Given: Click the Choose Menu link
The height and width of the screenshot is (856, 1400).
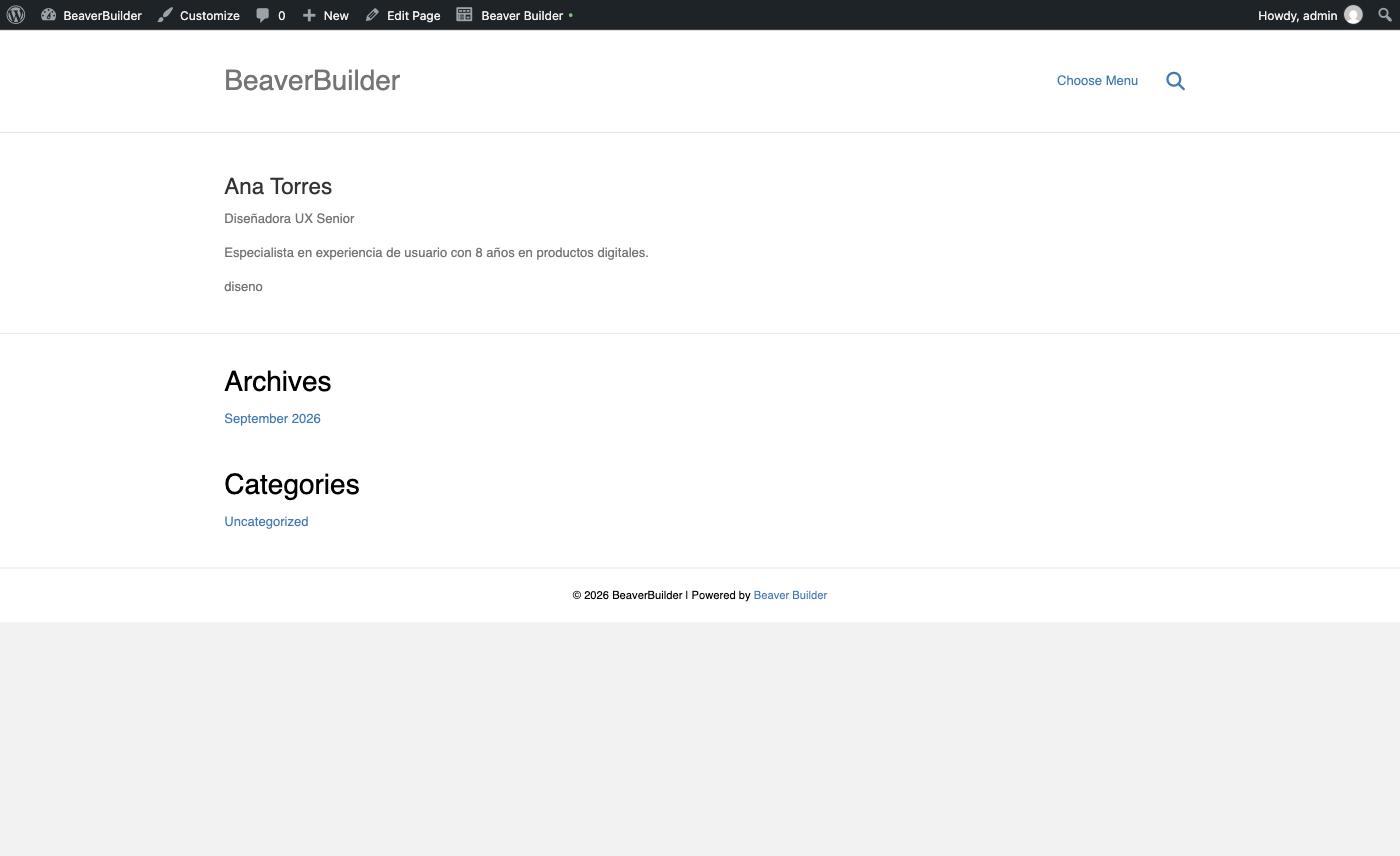Looking at the screenshot, I should (1097, 81).
